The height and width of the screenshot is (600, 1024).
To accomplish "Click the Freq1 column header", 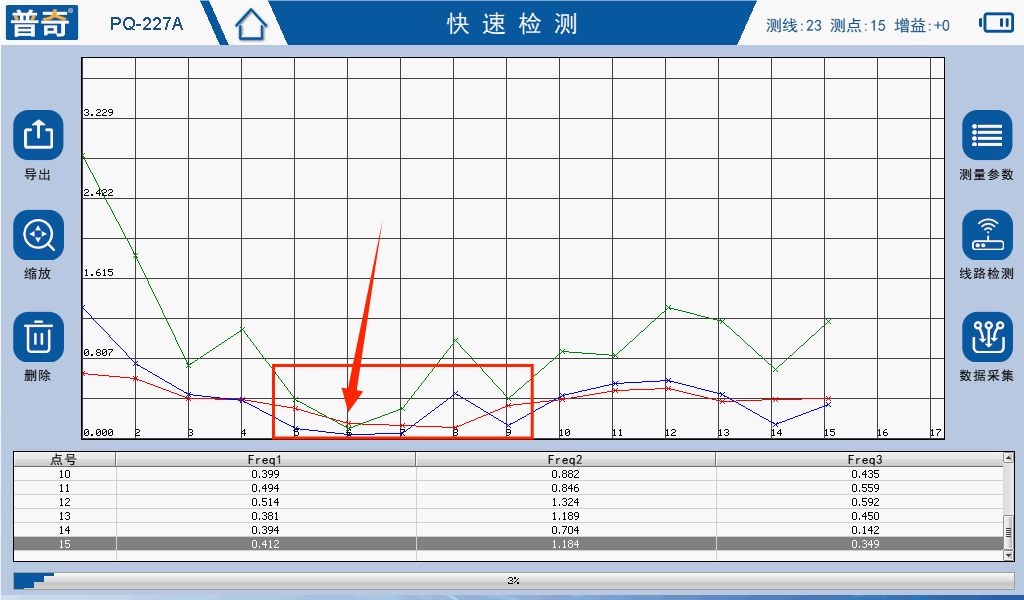I will pyautogui.click(x=265, y=459).
